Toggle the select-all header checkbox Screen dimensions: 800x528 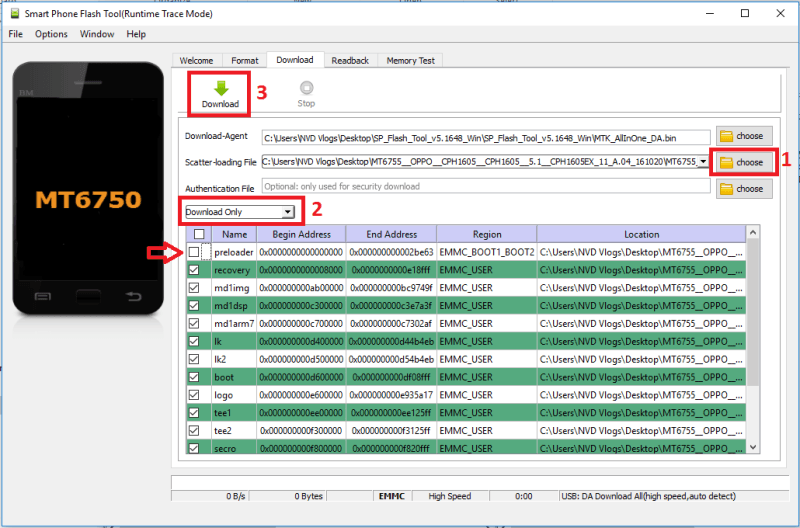pos(199,234)
